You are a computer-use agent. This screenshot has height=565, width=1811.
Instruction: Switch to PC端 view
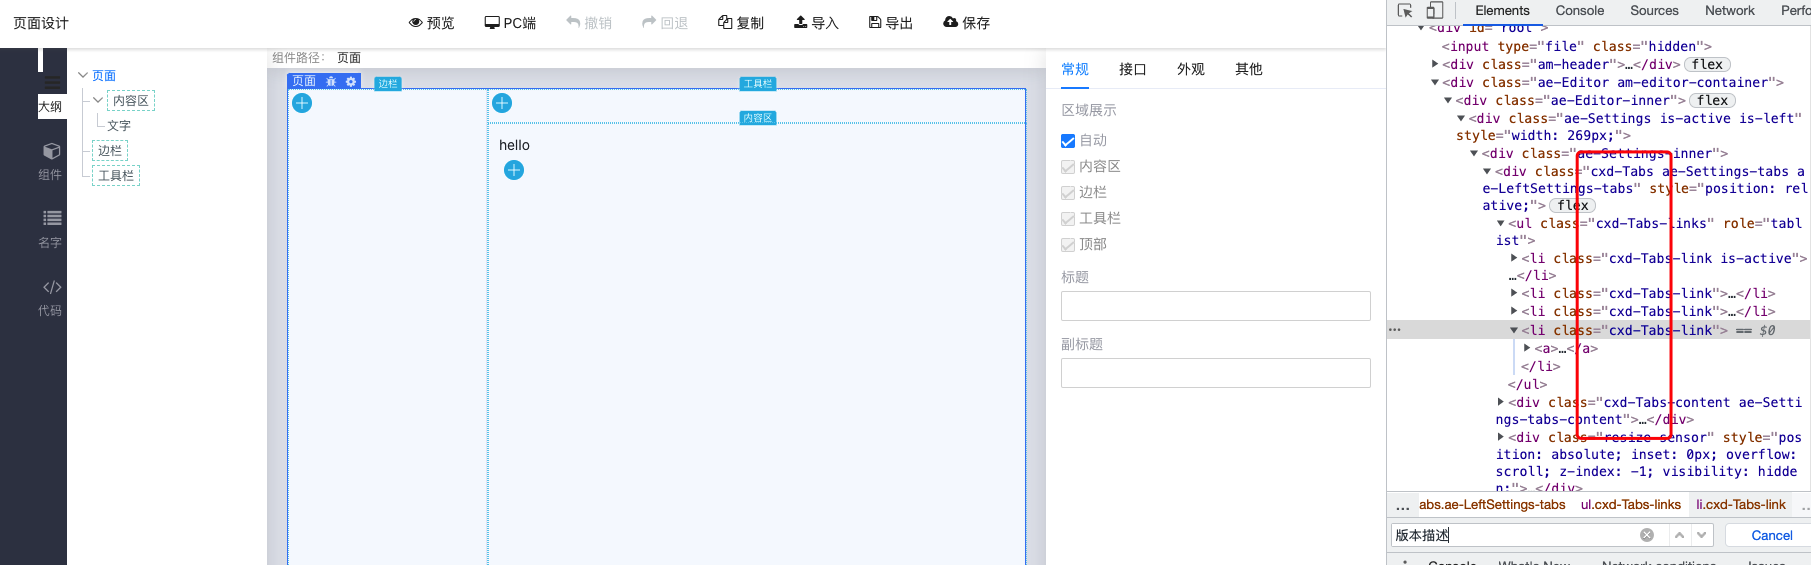point(510,22)
